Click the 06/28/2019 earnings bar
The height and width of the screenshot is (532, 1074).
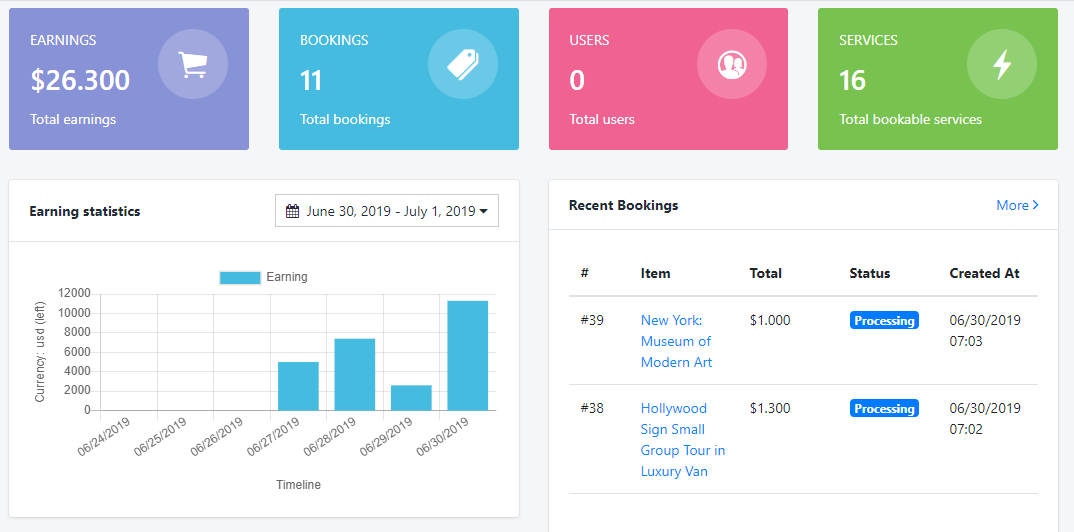point(354,374)
